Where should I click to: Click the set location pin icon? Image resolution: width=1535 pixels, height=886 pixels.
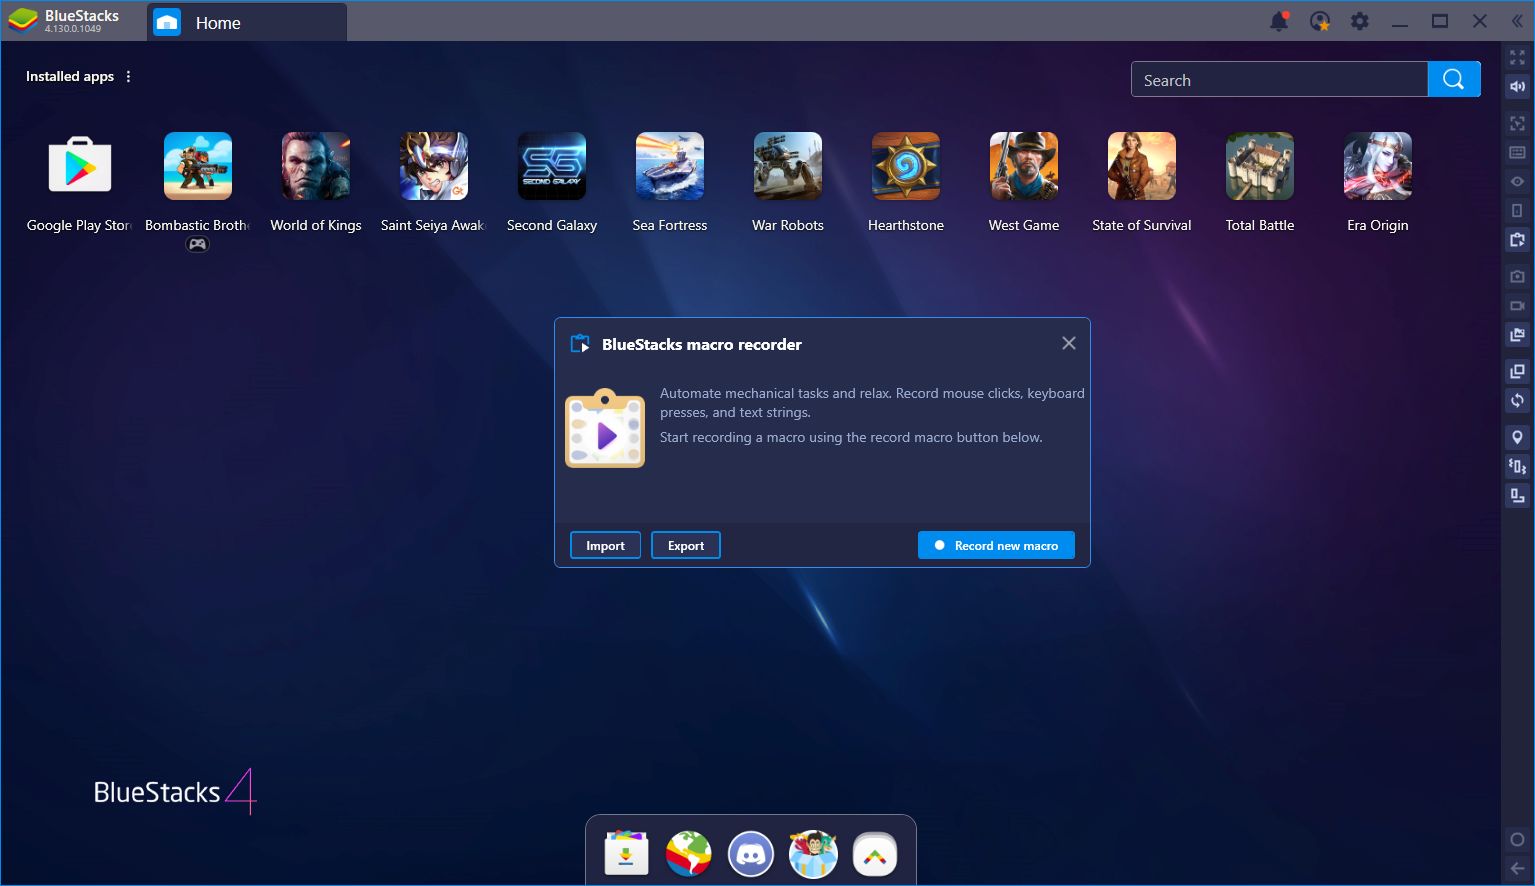tap(1517, 437)
